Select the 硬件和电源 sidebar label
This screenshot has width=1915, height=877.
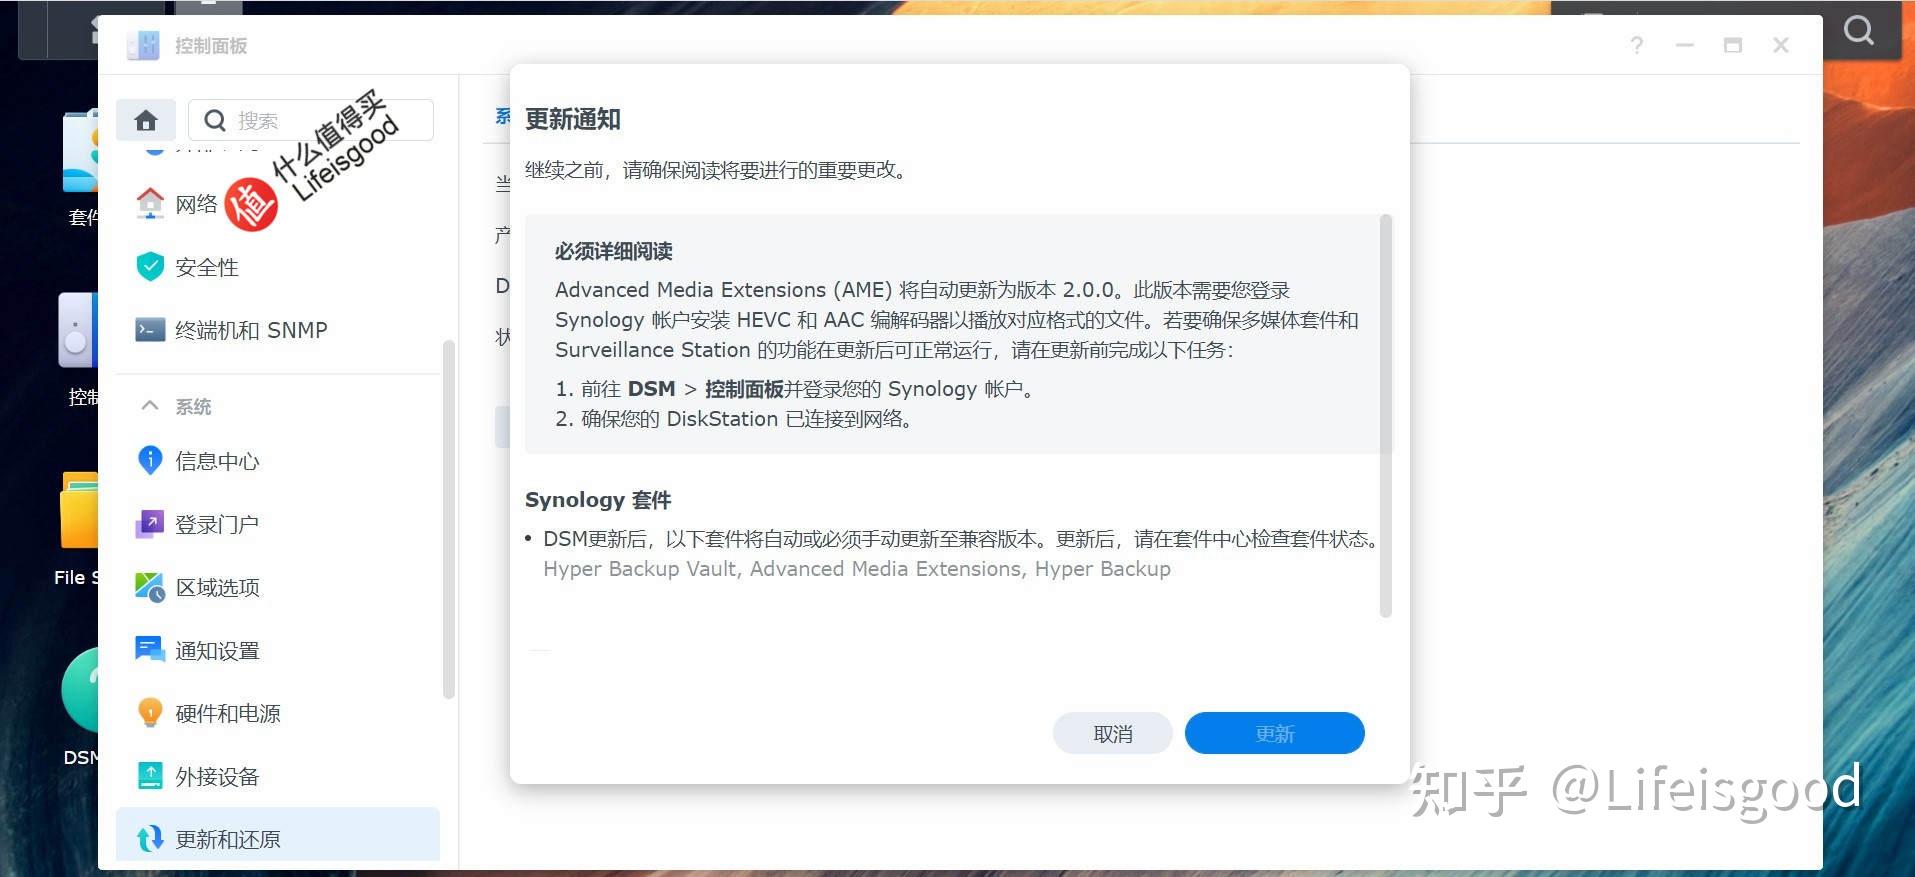tap(228, 713)
